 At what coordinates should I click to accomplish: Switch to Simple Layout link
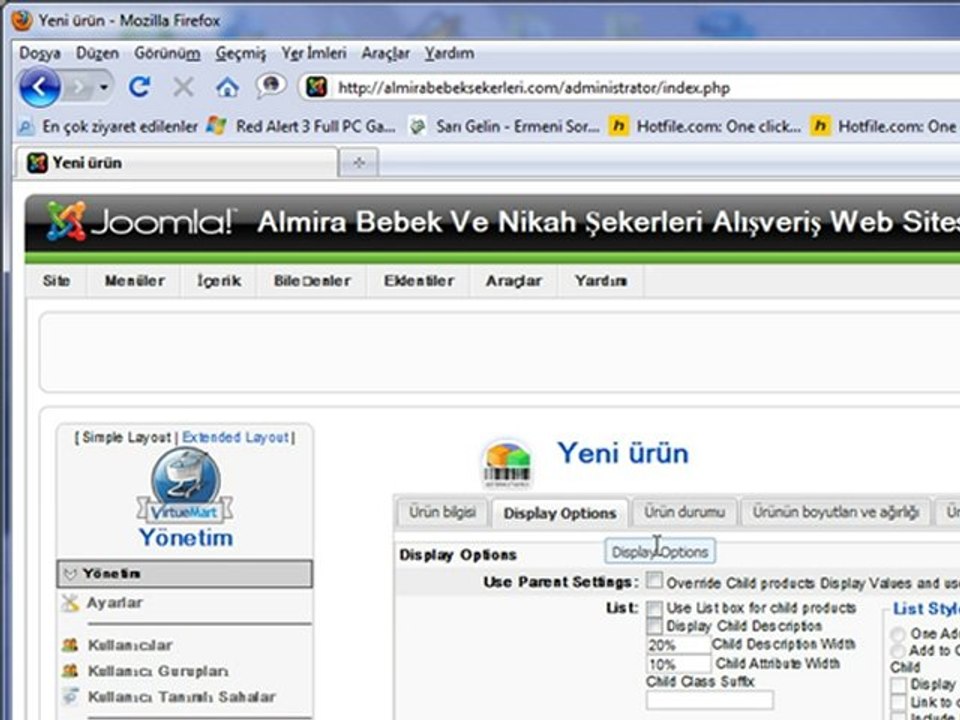click(x=127, y=438)
